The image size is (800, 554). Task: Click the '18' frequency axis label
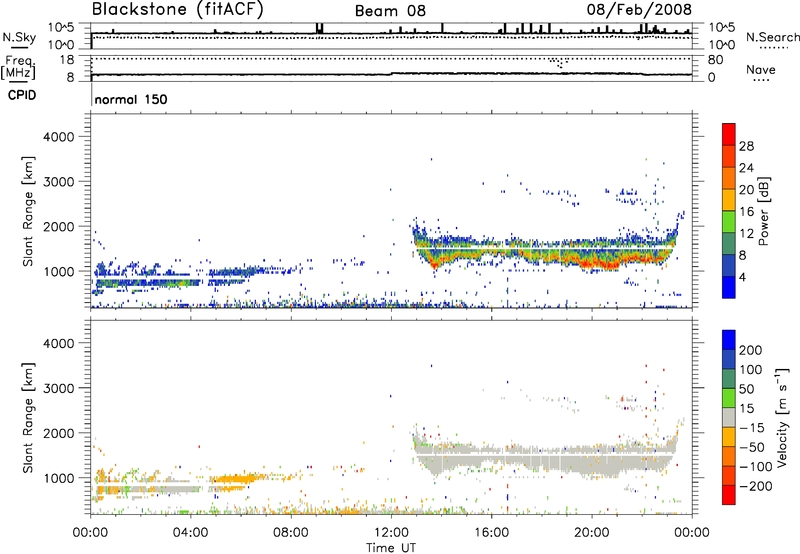[x=66, y=60]
